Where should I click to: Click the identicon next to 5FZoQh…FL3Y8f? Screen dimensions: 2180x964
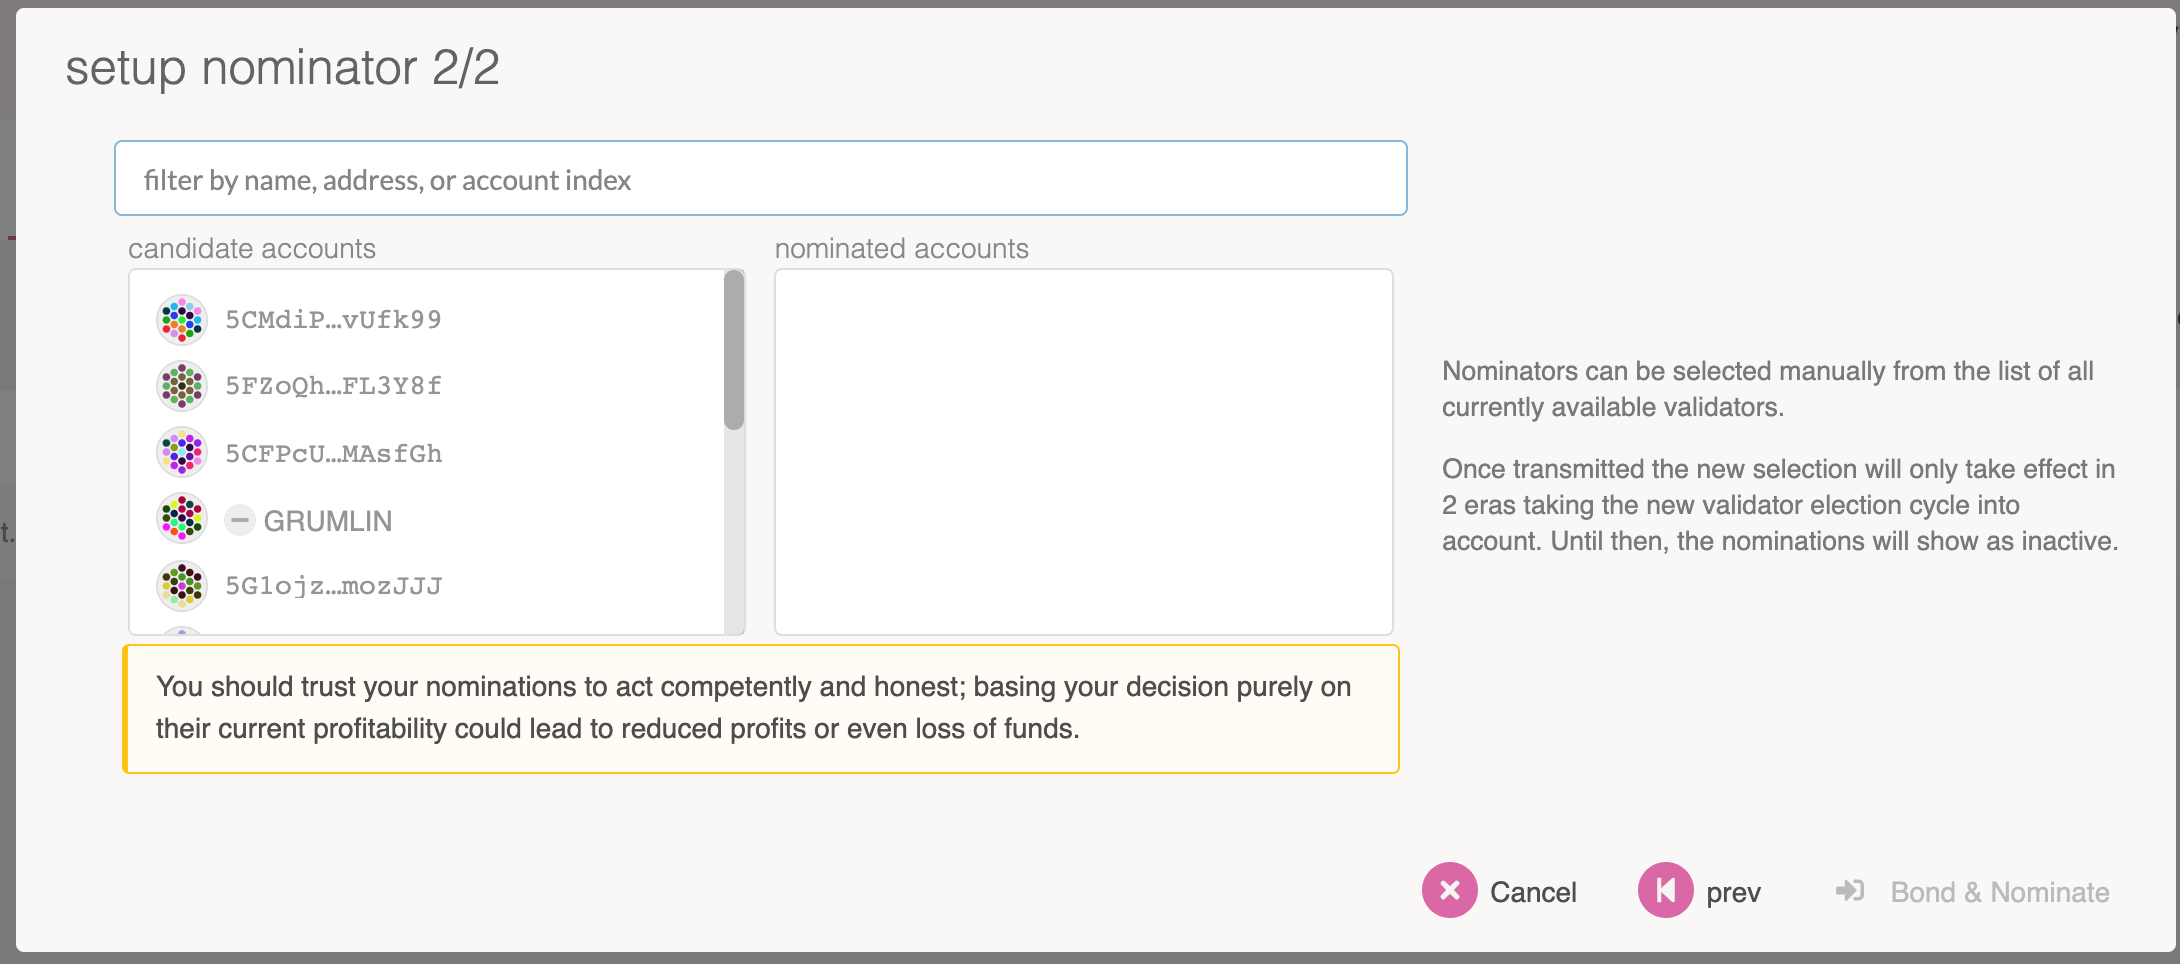click(x=182, y=386)
